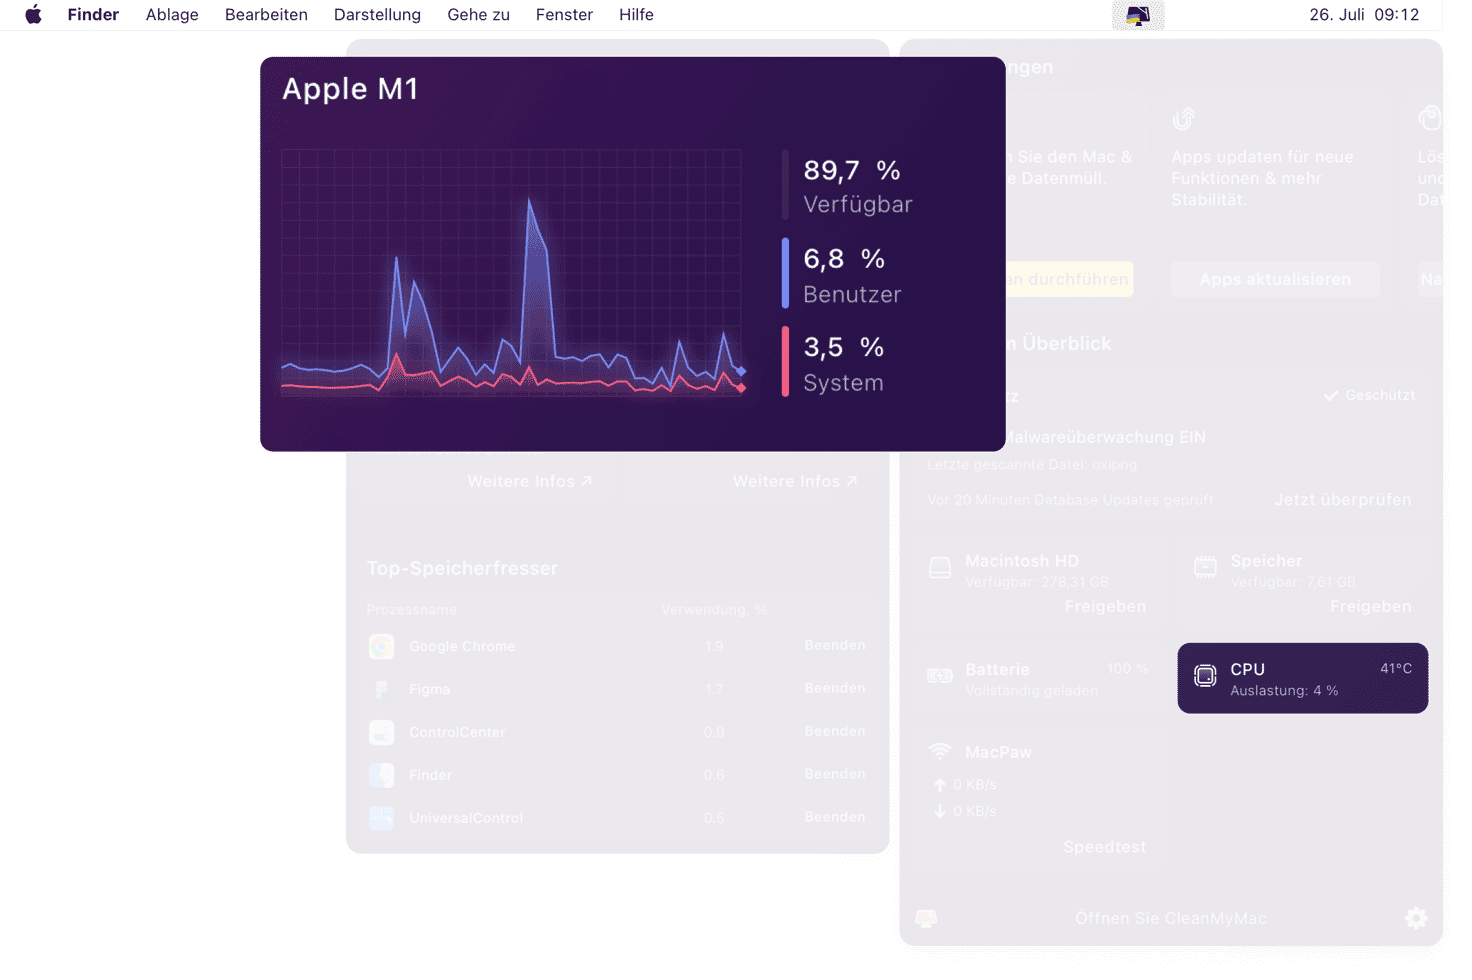
Task: Open the settings gear icon
Action: tap(1416, 918)
